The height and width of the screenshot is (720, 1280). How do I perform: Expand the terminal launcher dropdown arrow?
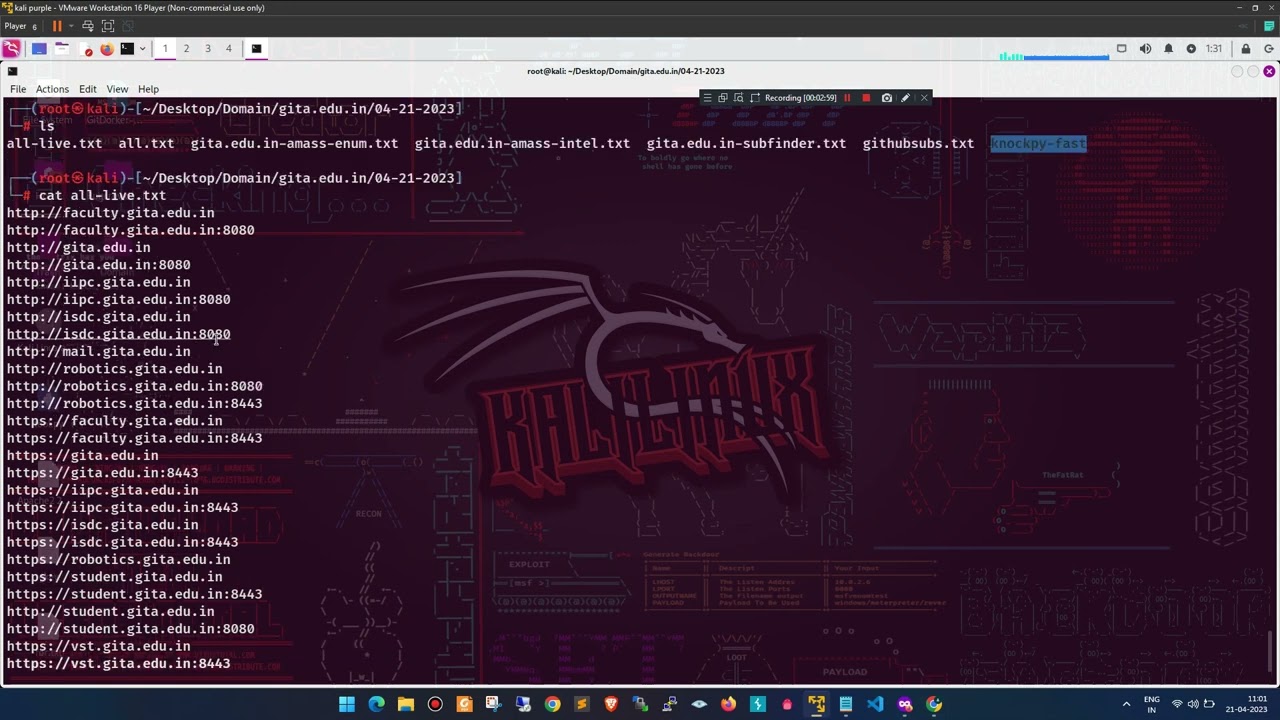pyautogui.click(x=142, y=48)
